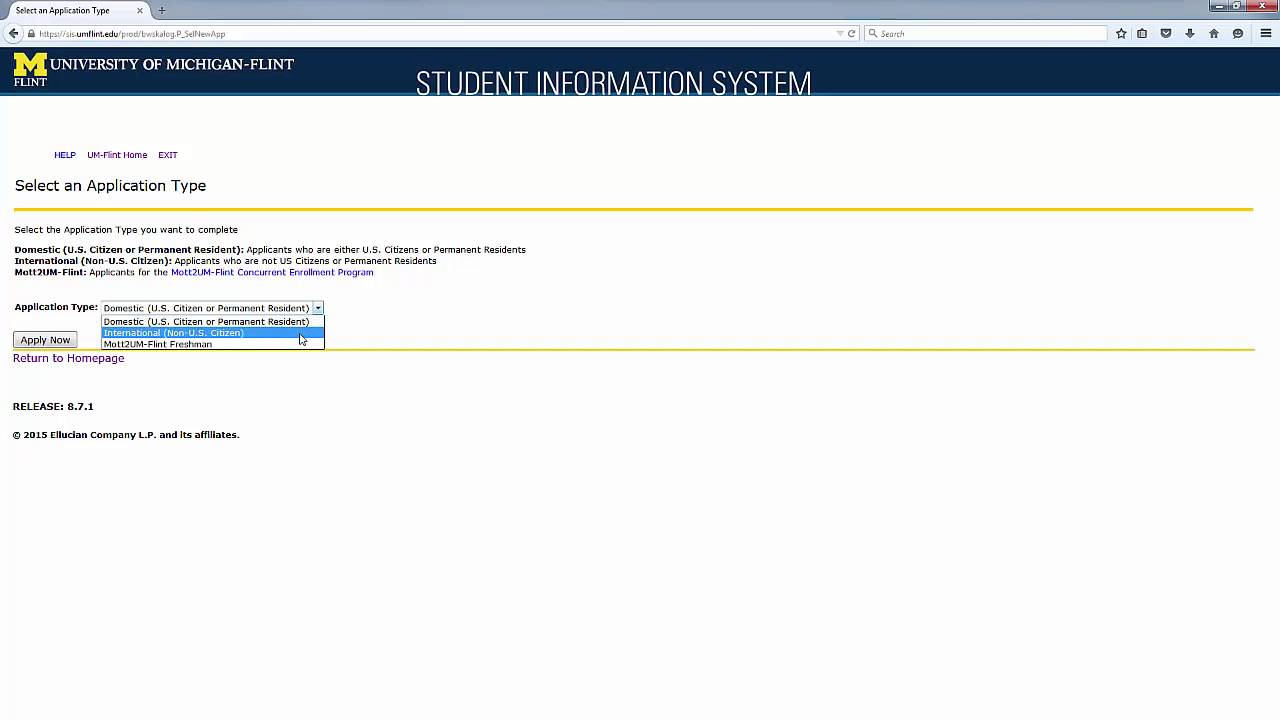Restore down the browser window

coord(1237,5)
